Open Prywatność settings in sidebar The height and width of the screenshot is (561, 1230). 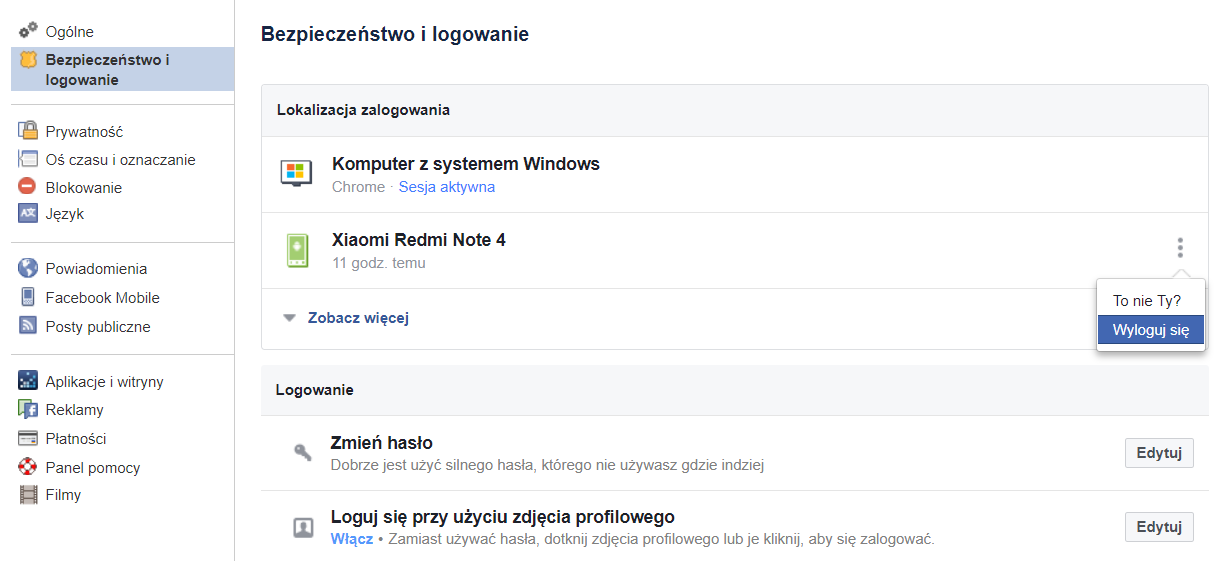coord(84,131)
